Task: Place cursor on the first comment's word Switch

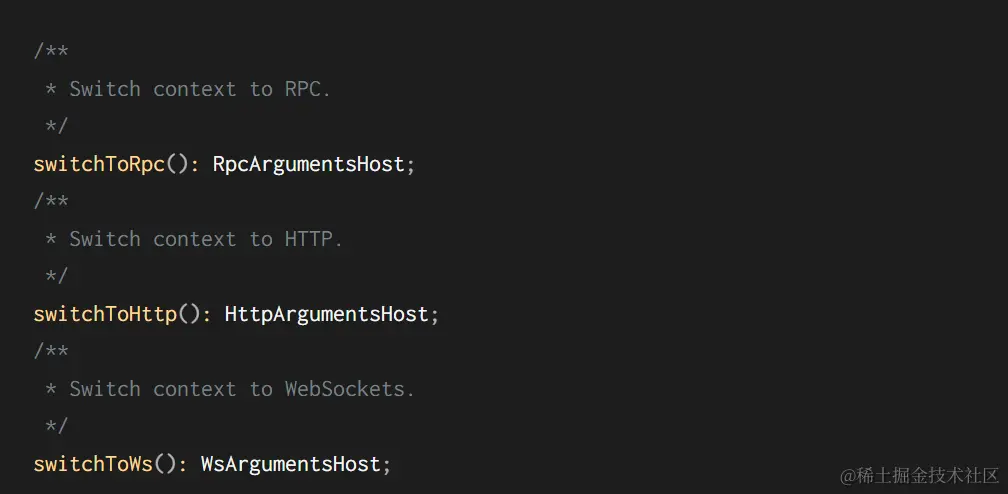Action: click(x=104, y=89)
